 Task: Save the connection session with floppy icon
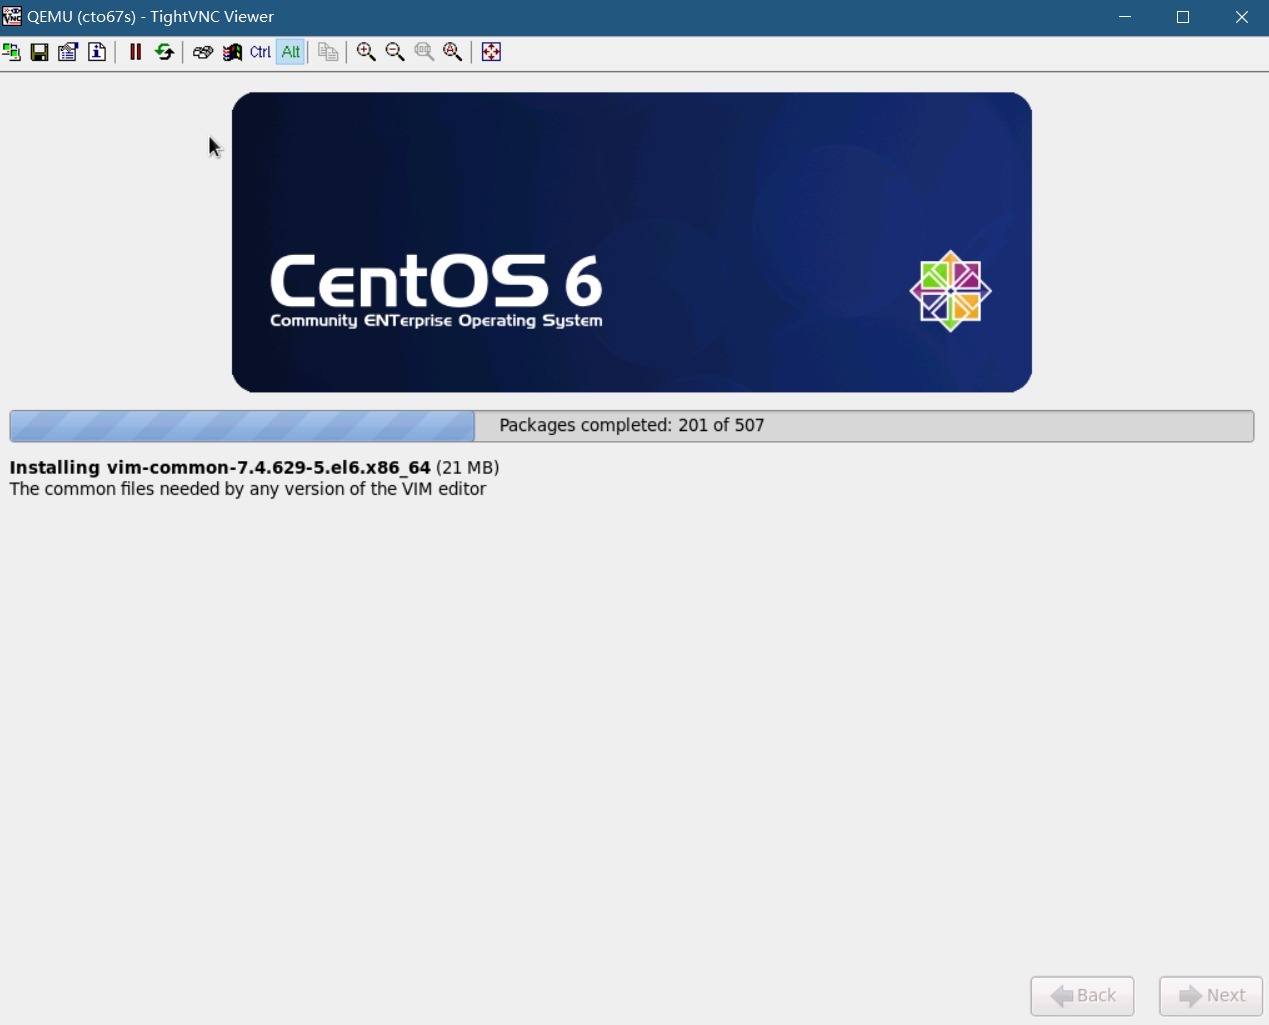click(x=39, y=52)
